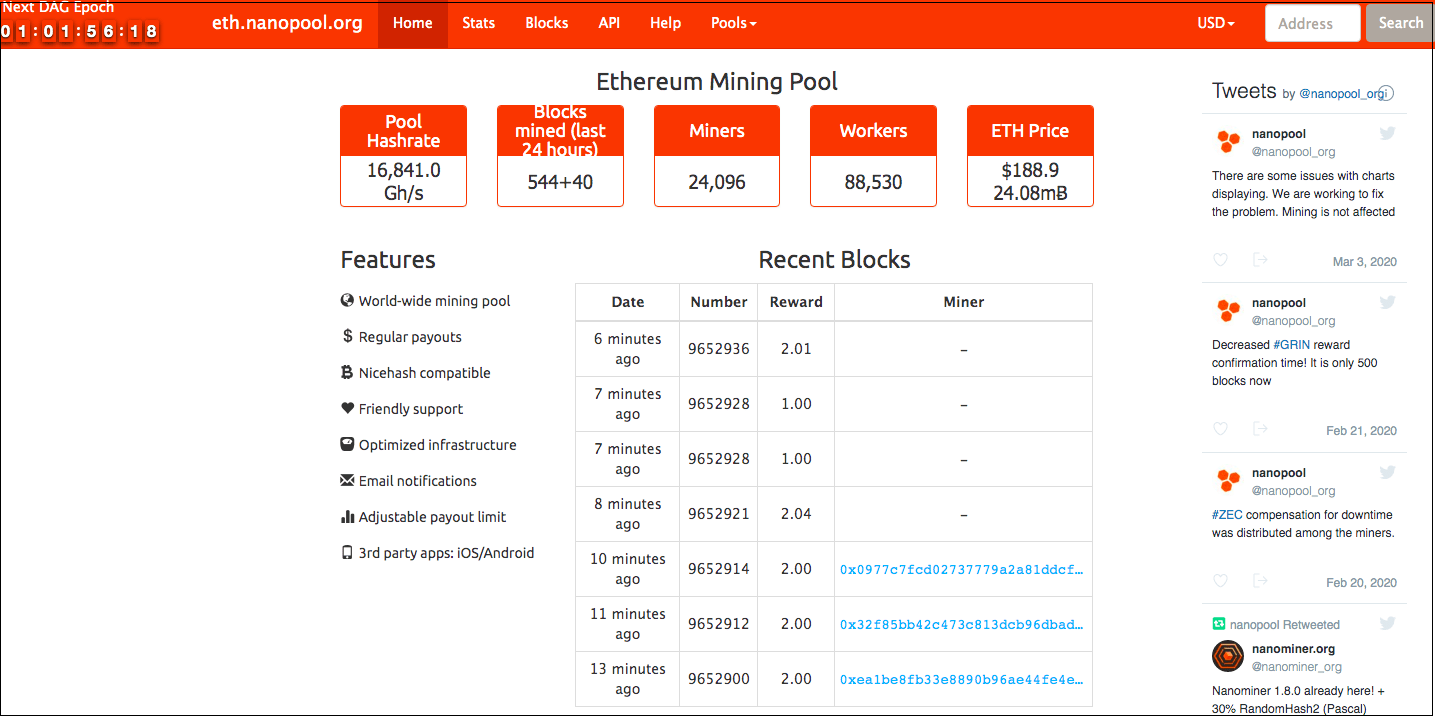
Task: Click the reward value 2.04
Action: [796, 514]
